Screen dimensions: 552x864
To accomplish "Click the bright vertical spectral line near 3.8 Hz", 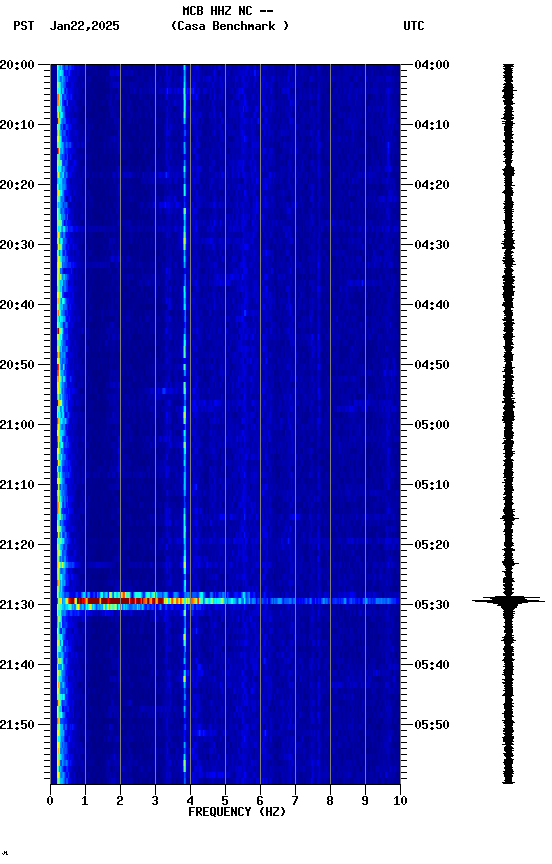I will tap(185, 424).
